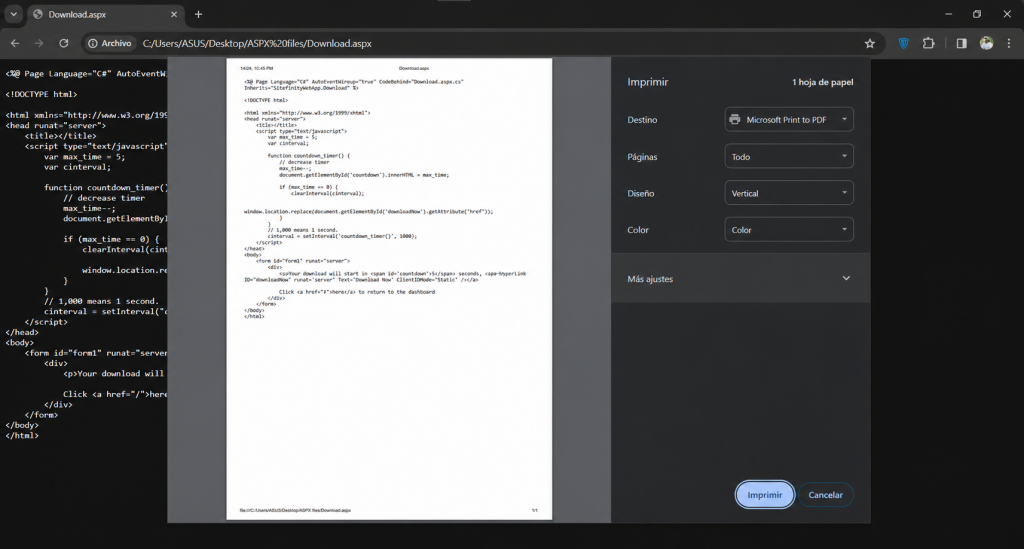Open the Destino printer dropdown

pos(788,119)
